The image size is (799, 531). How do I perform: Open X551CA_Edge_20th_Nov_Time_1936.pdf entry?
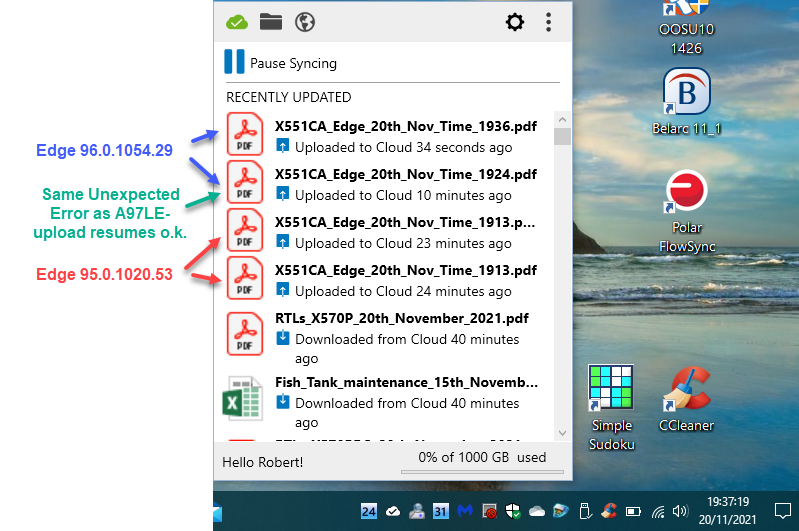(406, 127)
